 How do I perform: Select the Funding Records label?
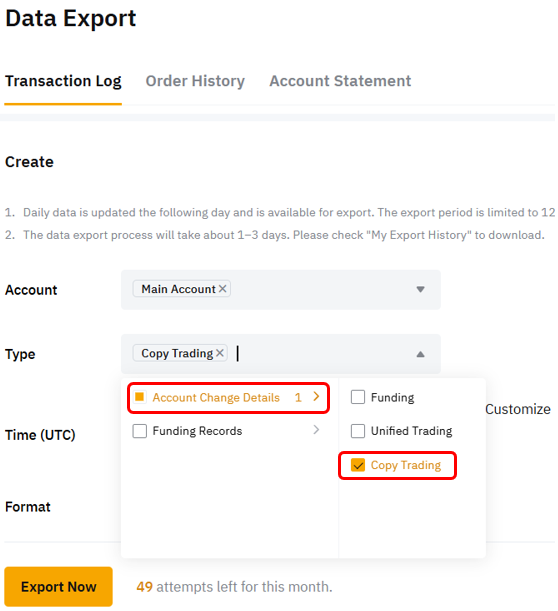coord(197,431)
